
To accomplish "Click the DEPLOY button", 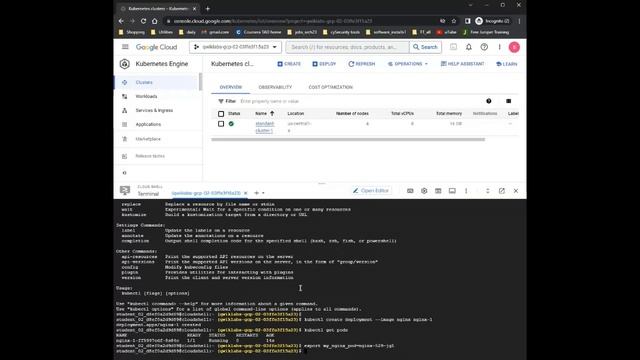I will click(324, 64).
